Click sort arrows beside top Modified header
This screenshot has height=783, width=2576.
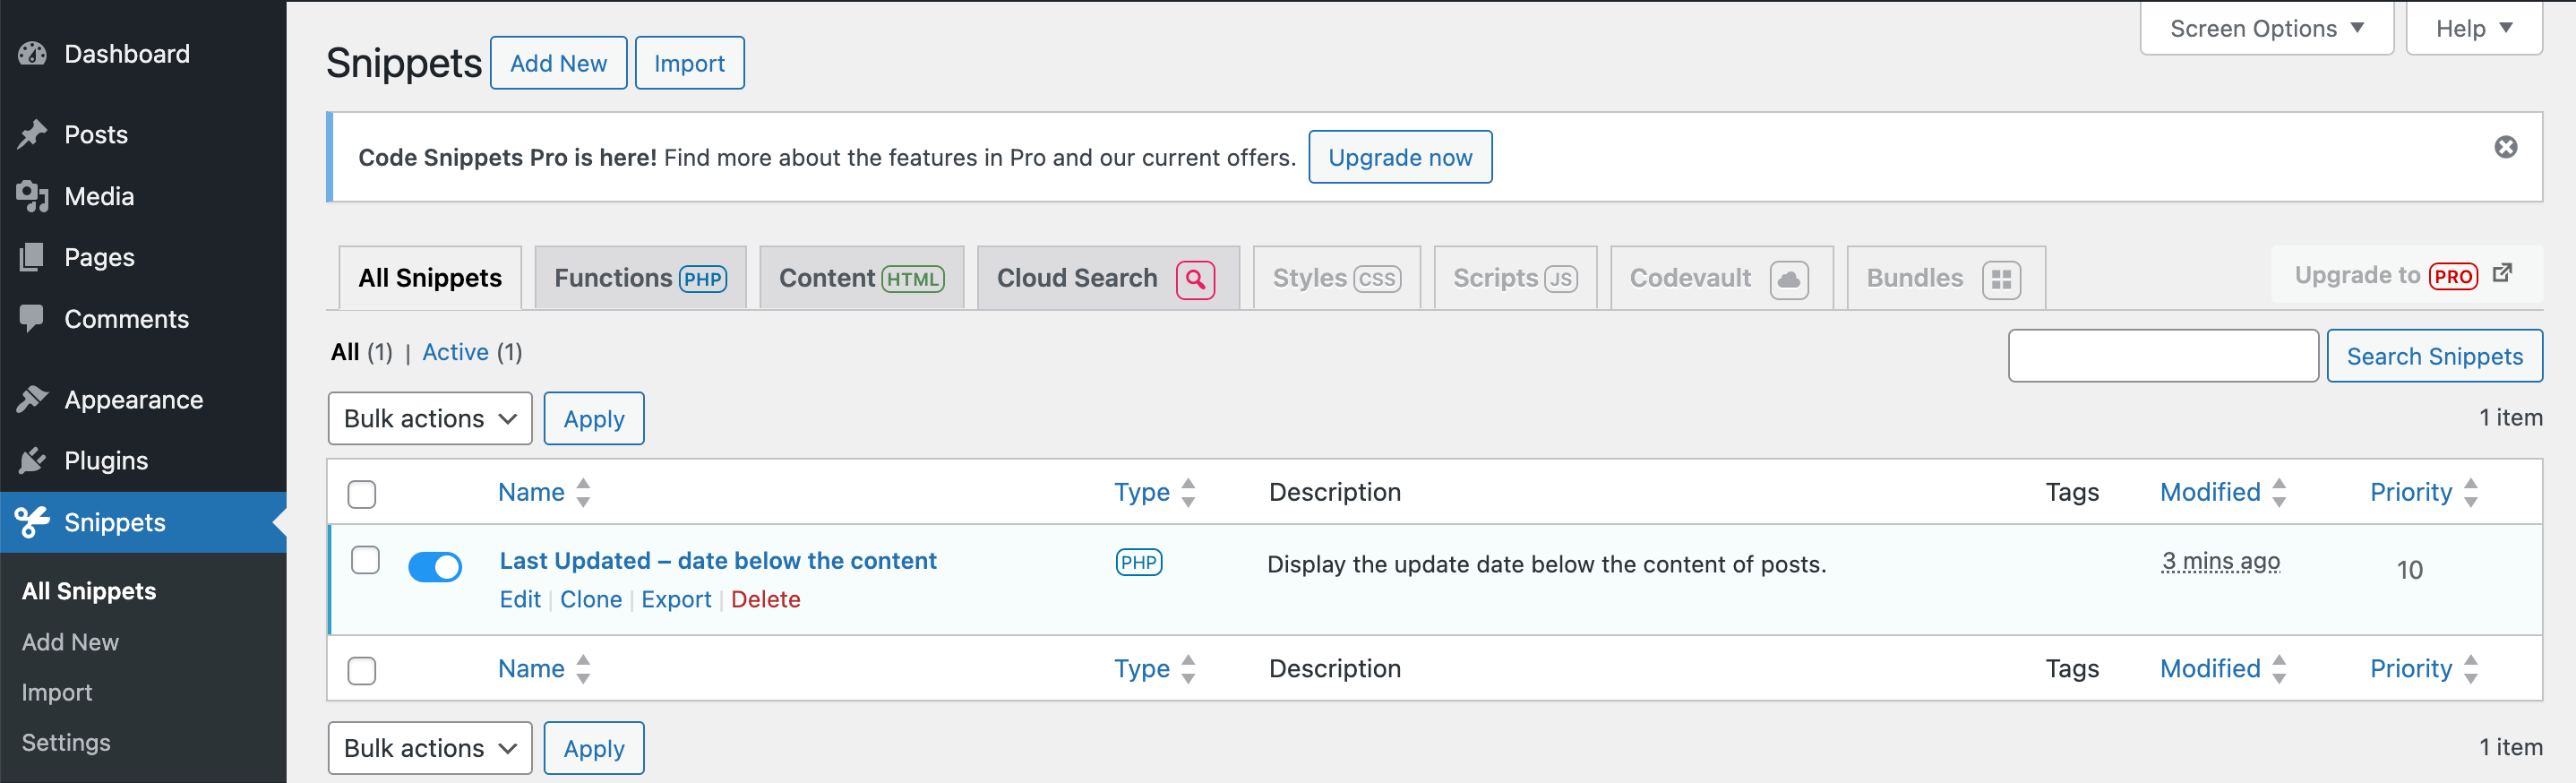2279,492
